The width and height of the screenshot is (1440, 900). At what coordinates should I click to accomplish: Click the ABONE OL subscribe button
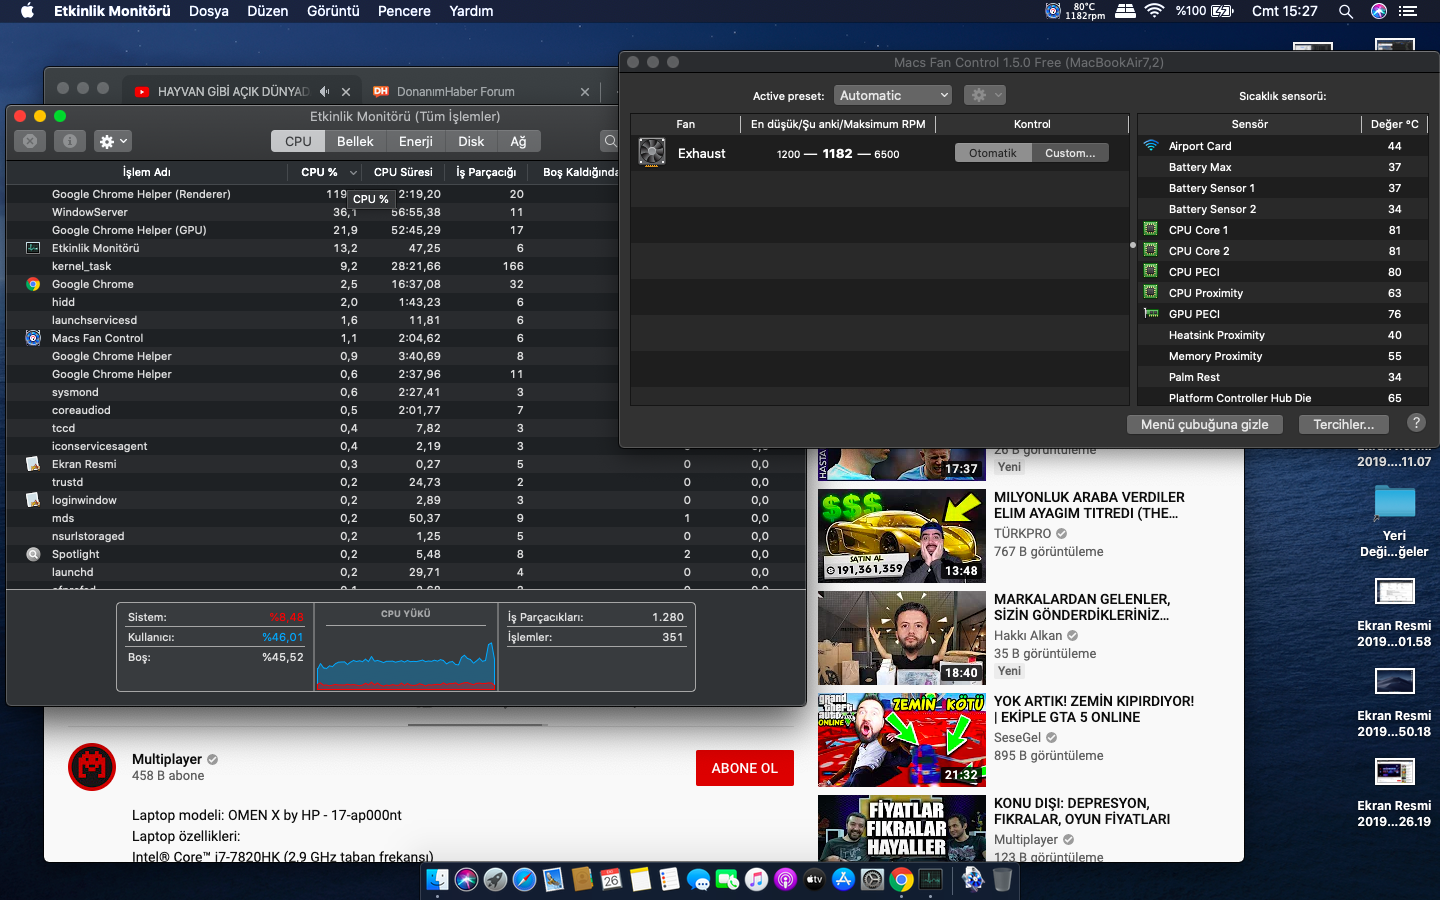pyautogui.click(x=745, y=768)
